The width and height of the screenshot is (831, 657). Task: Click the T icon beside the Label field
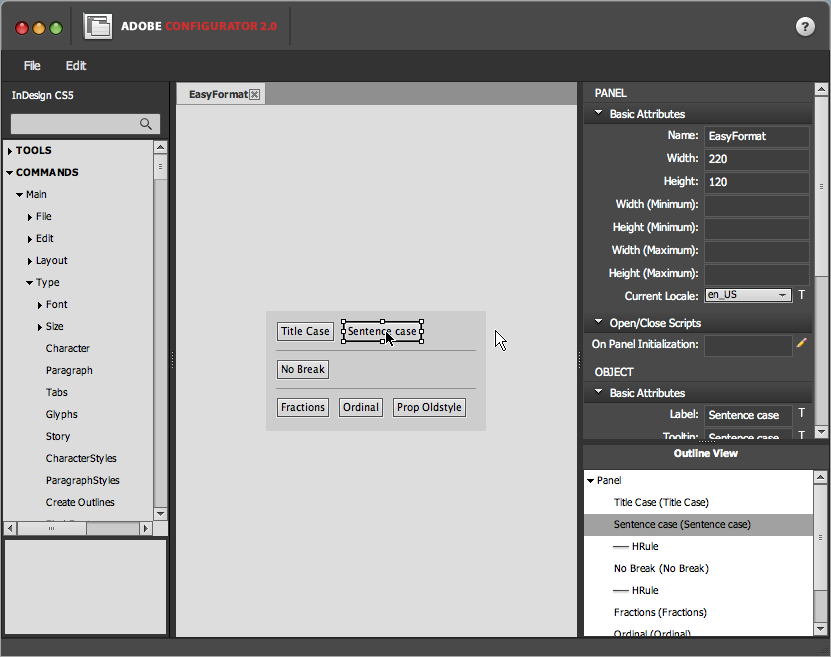802,413
